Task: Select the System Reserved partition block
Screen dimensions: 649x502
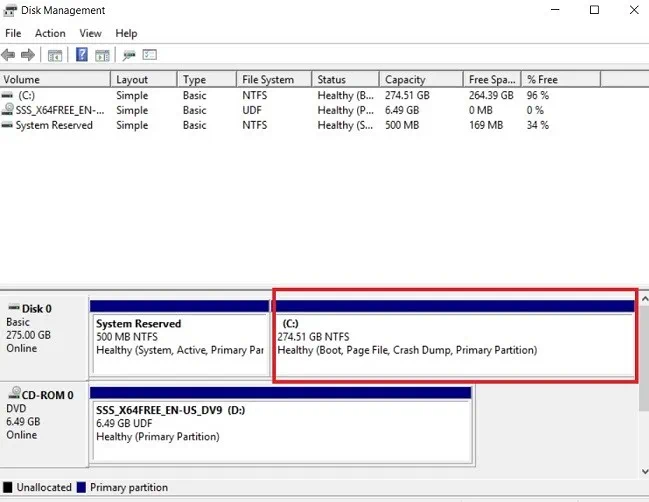Action: click(x=179, y=340)
